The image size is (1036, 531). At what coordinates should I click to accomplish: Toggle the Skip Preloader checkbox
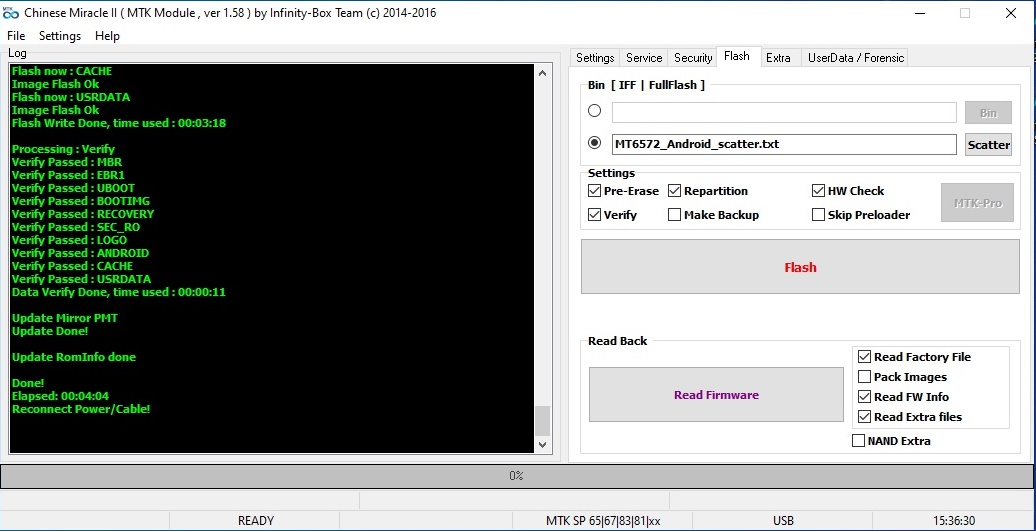click(x=818, y=215)
